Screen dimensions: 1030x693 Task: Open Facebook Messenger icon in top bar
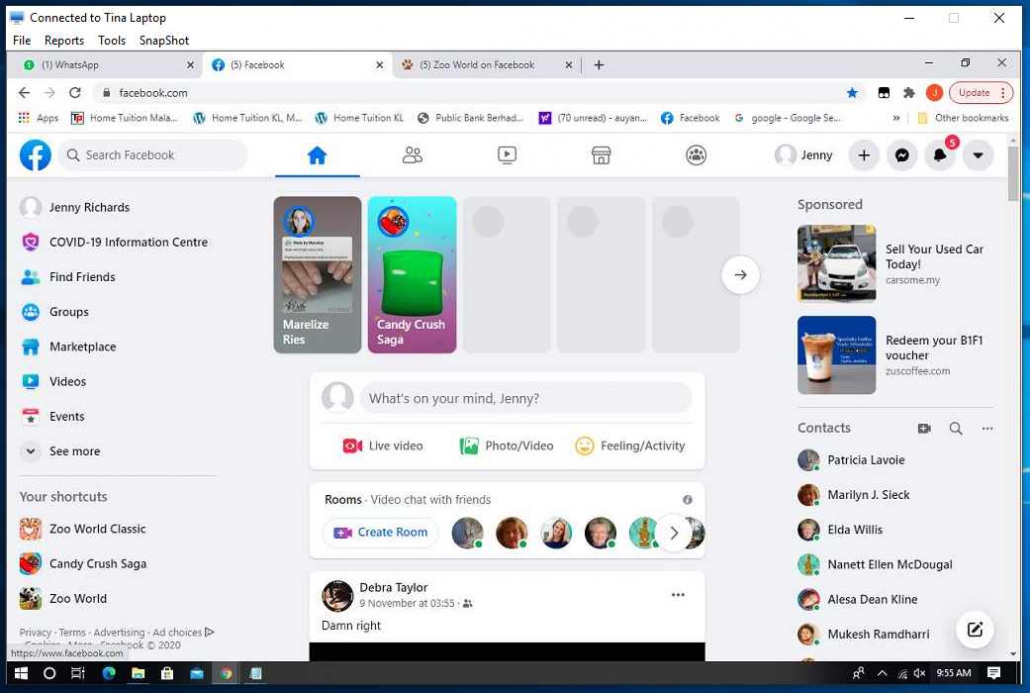point(902,155)
